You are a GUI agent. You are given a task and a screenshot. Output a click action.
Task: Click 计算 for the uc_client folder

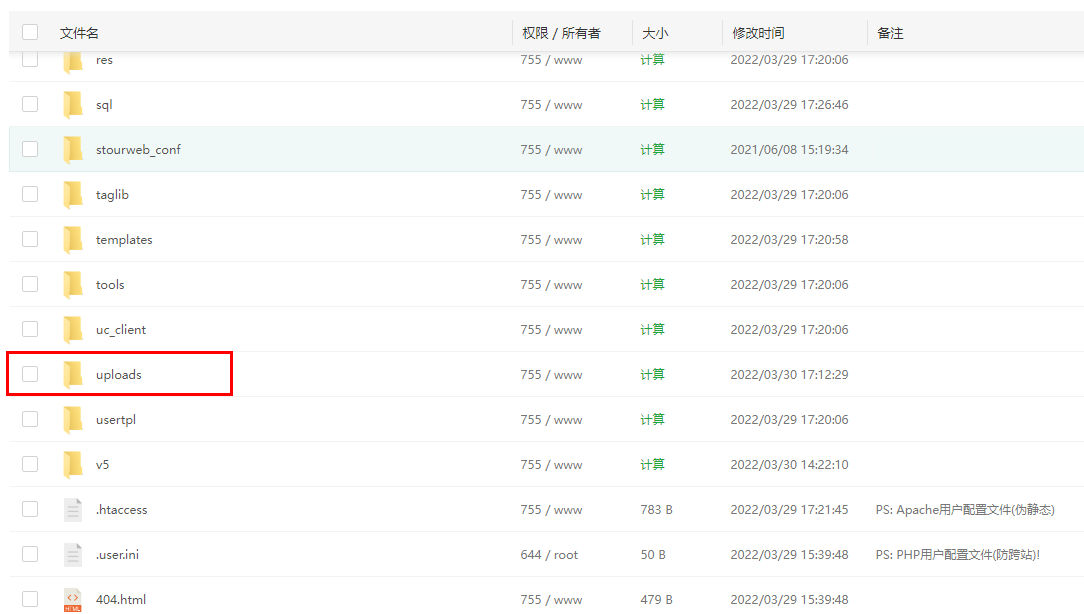(652, 329)
